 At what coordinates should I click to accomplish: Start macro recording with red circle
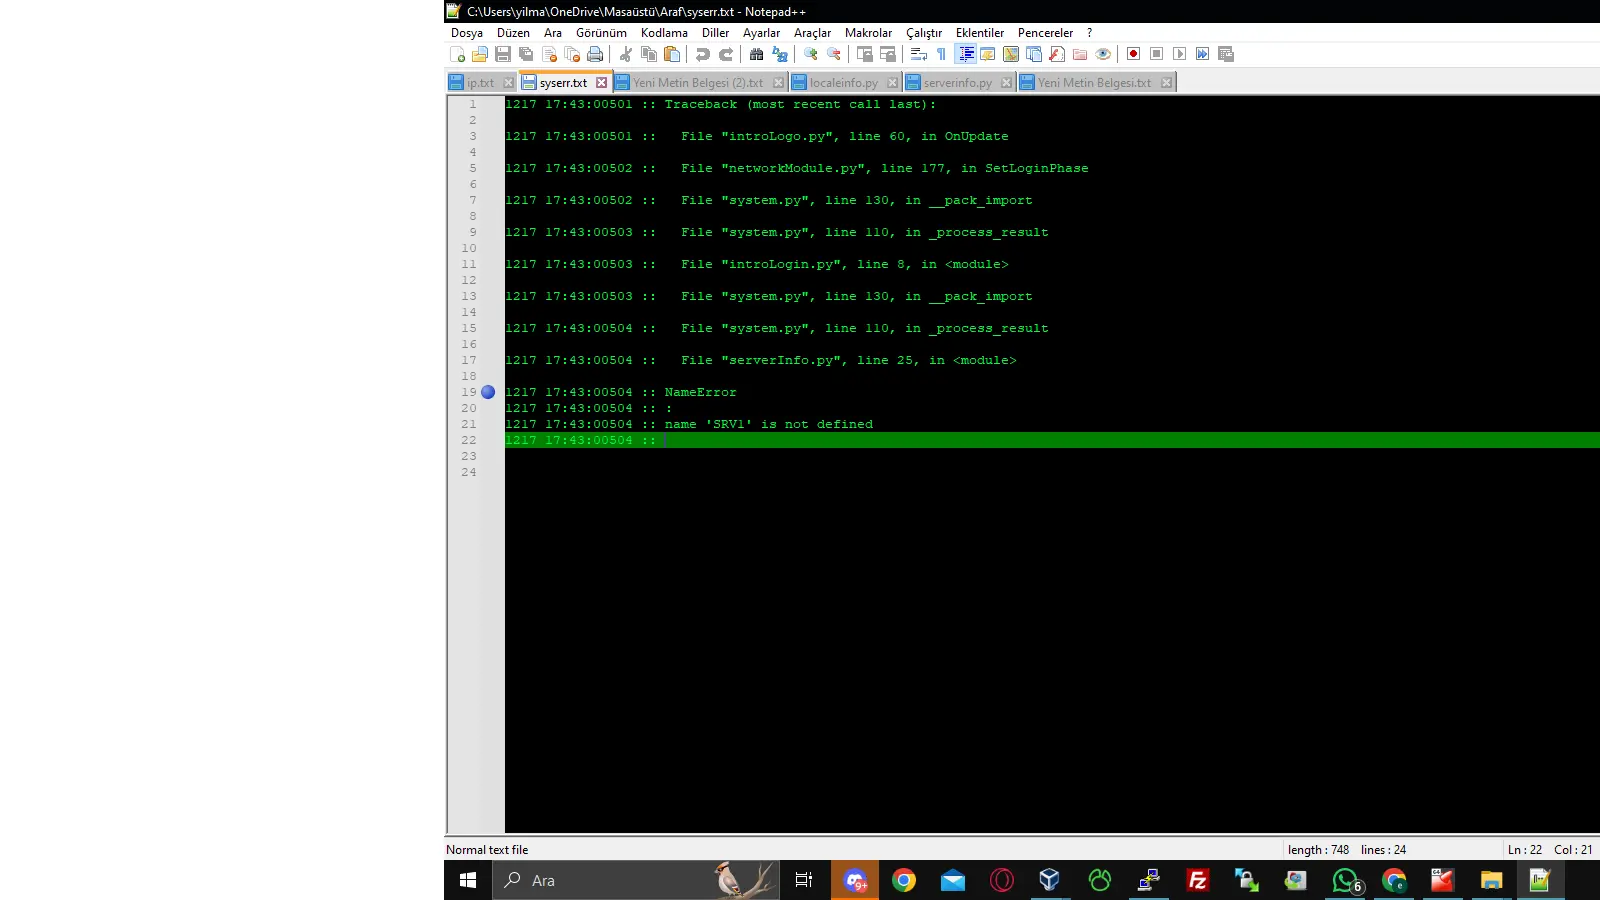1134,54
